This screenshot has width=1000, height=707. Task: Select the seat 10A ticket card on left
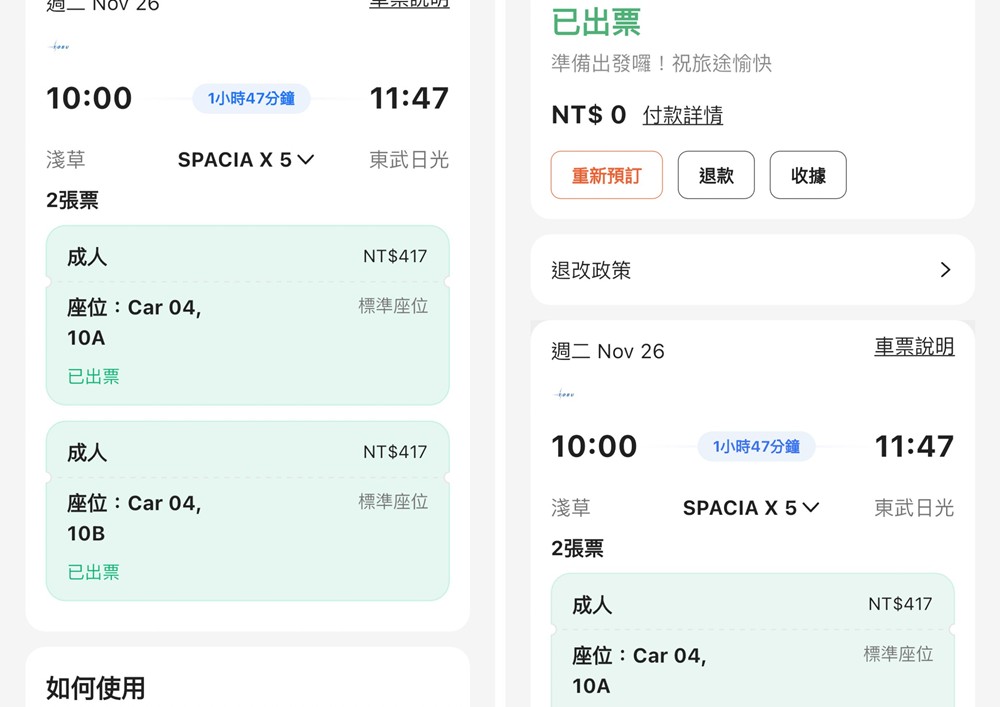click(247, 315)
